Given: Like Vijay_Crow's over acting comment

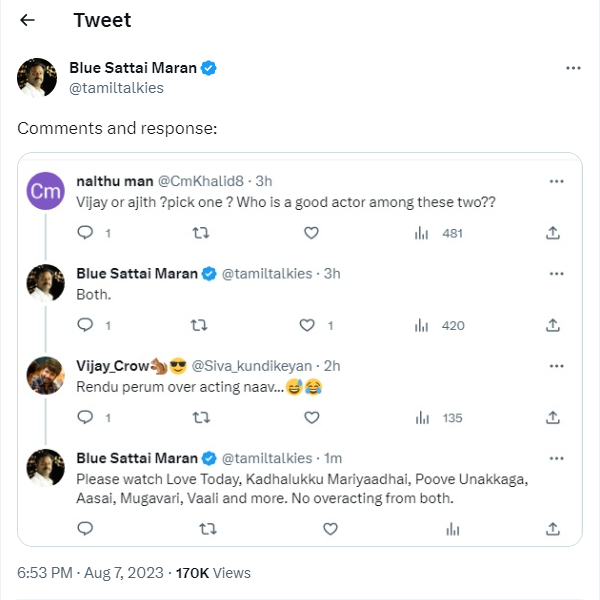Looking at the screenshot, I should [x=311, y=418].
